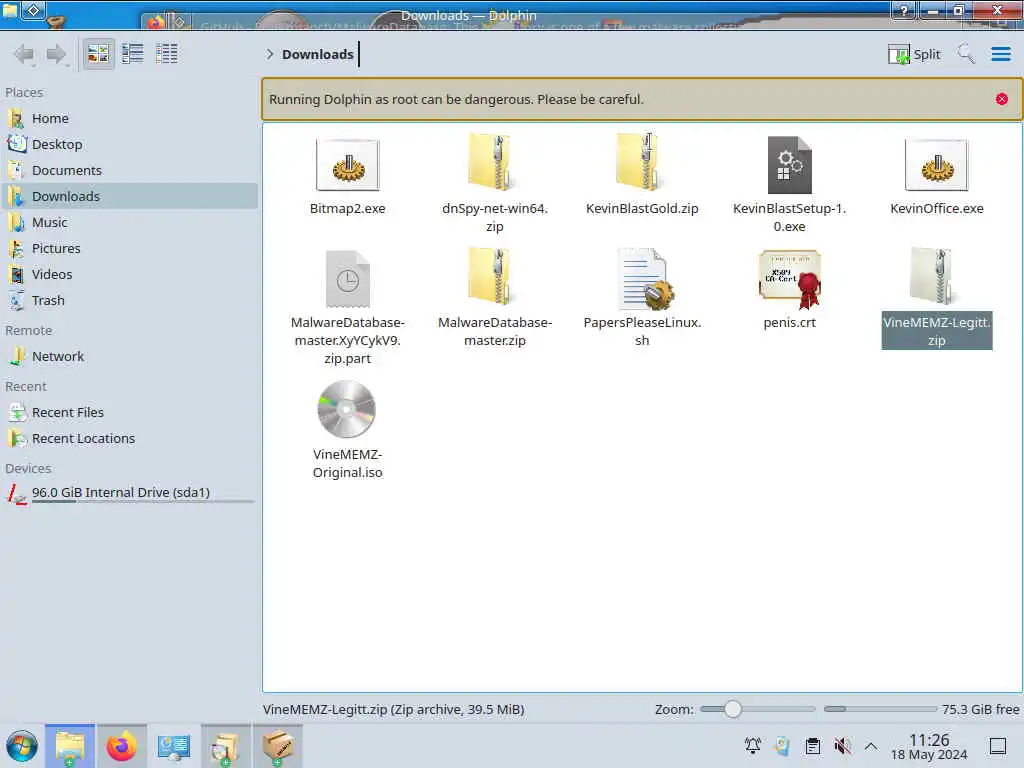Viewport: 1024px width, 768px height.
Task: Click the Dolphin file manager taskbar icon
Action: pos(70,746)
